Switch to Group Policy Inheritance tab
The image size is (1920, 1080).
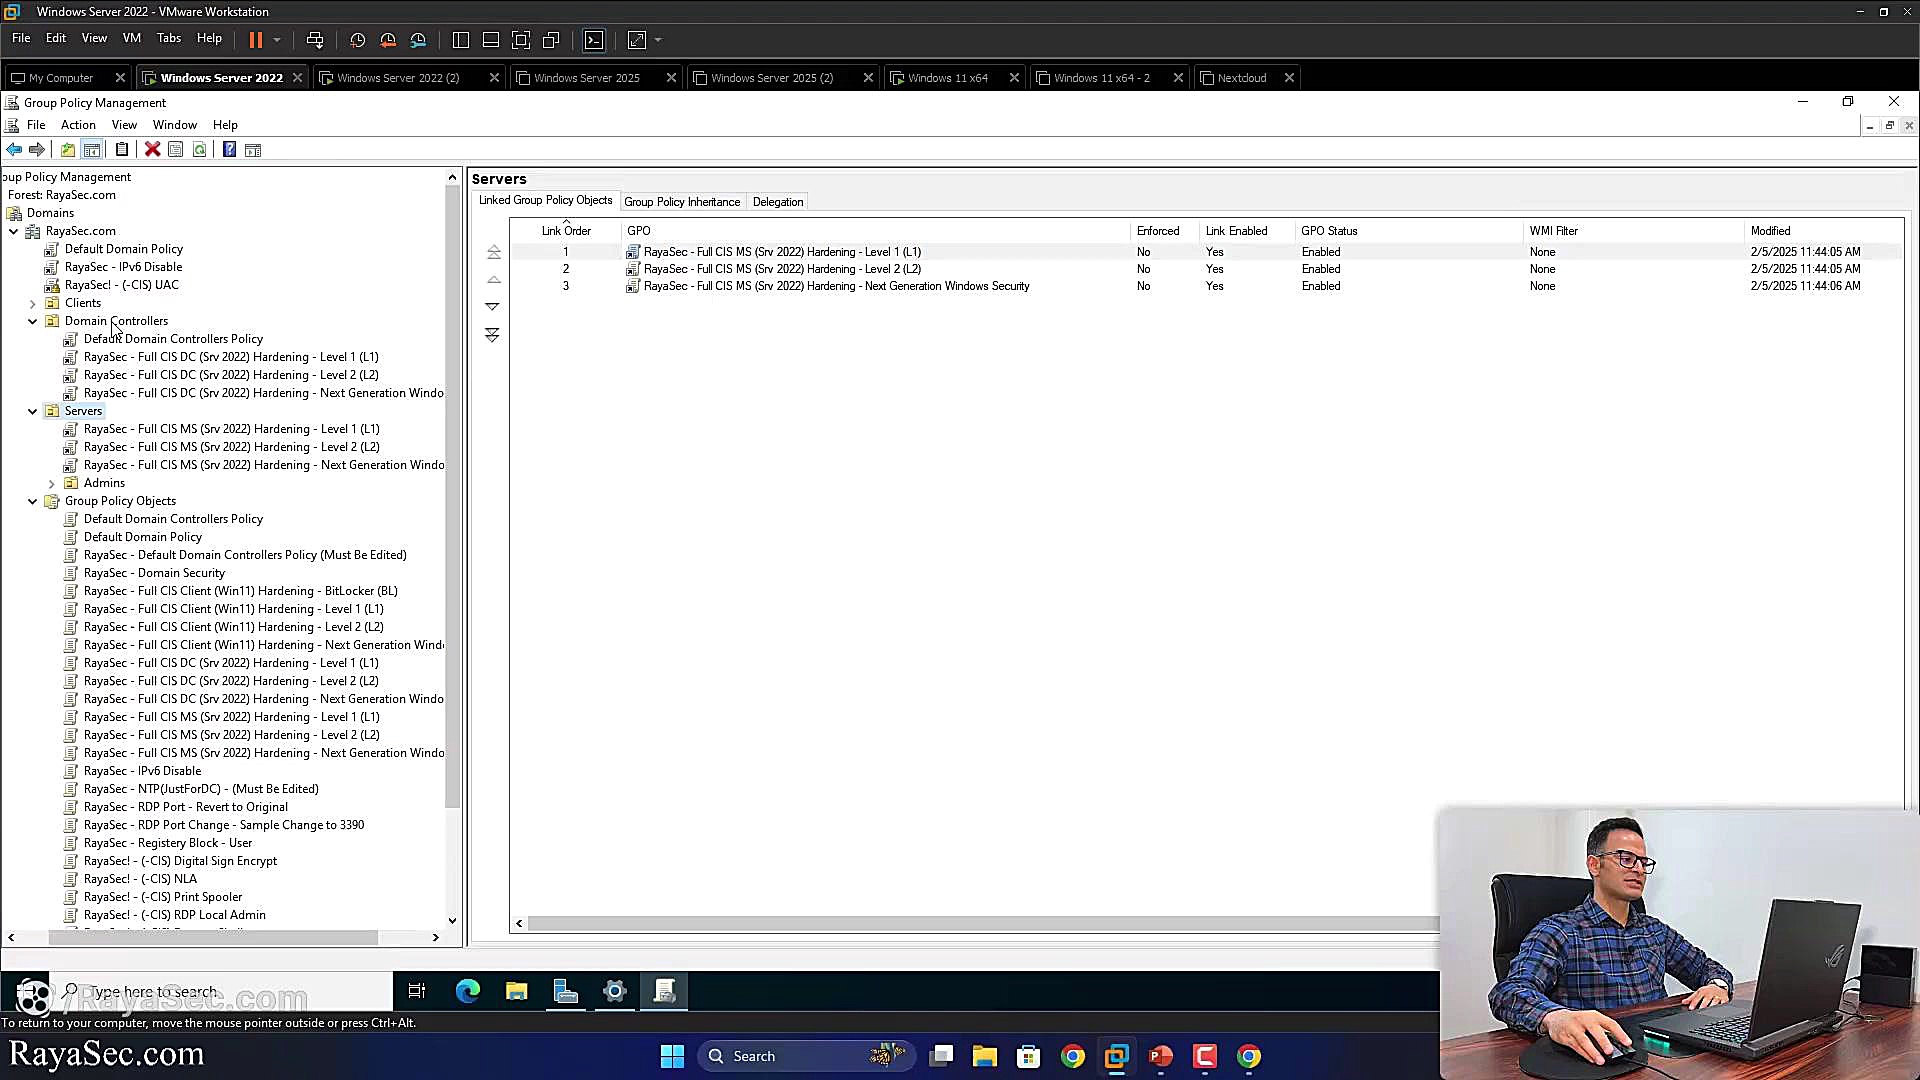(x=682, y=202)
